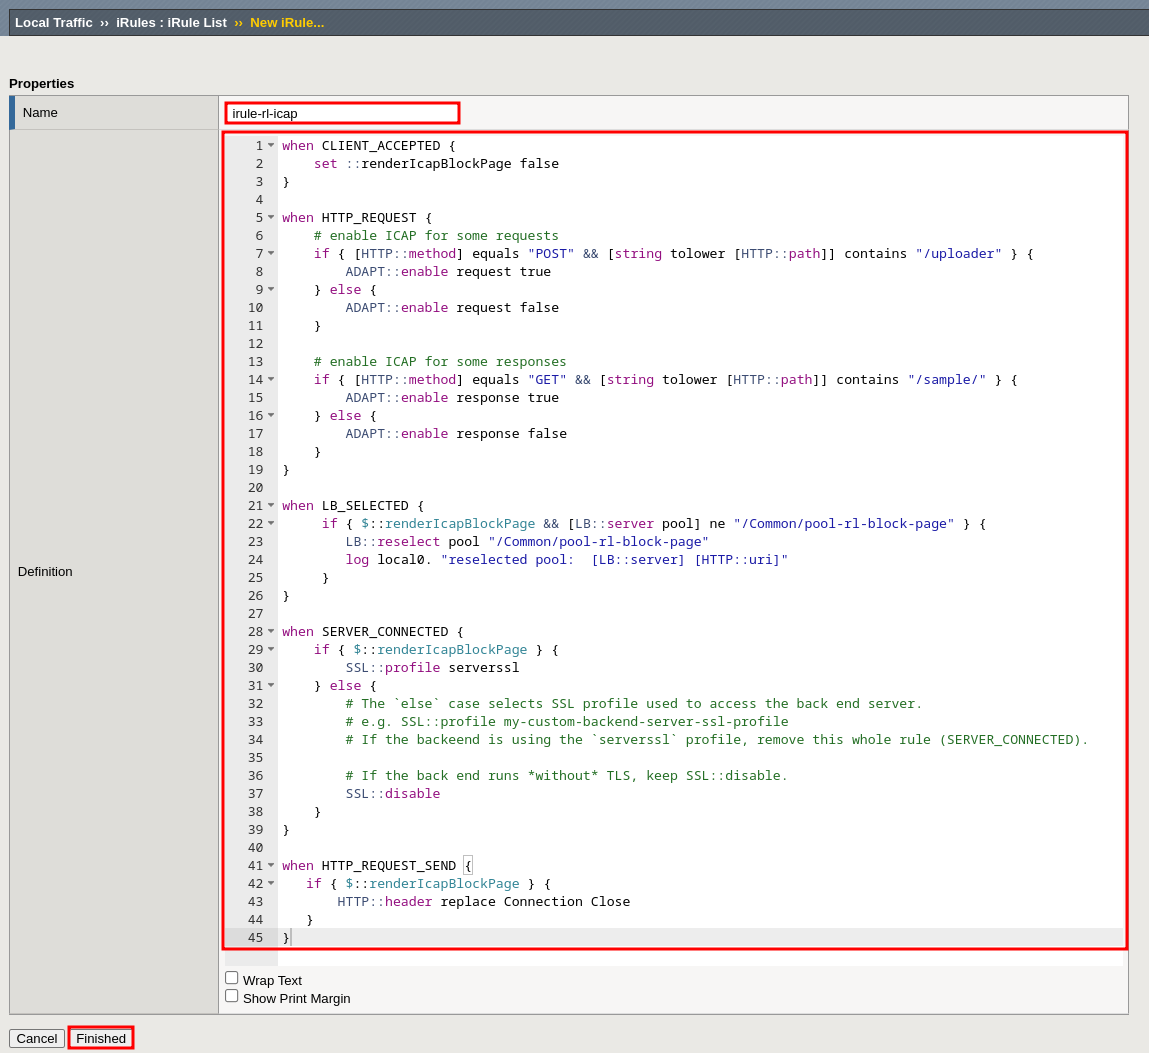Click into the iRule Name field
This screenshot has width=1149, height=1053.
(342, 113)
